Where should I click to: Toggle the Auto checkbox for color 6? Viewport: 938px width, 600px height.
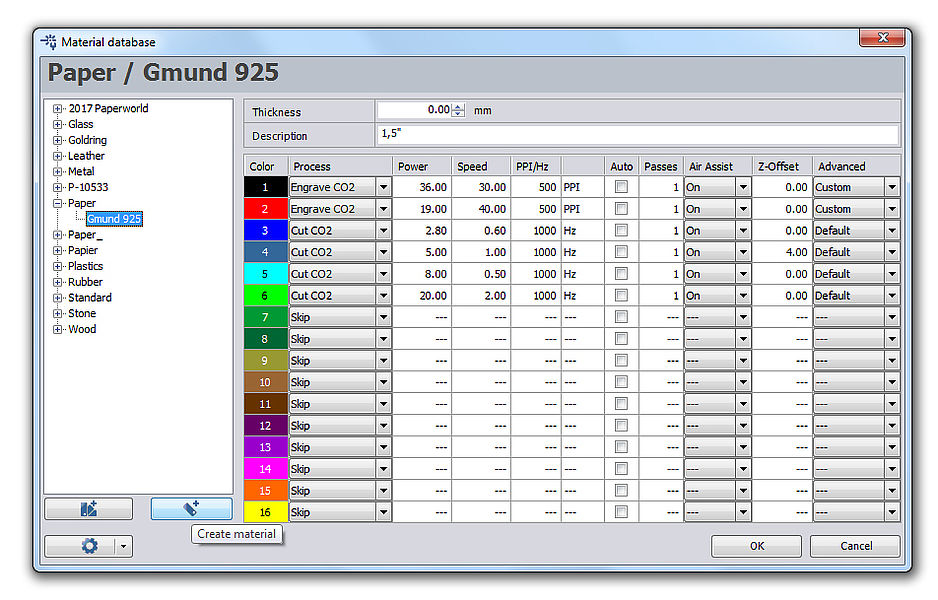(621, 295)
